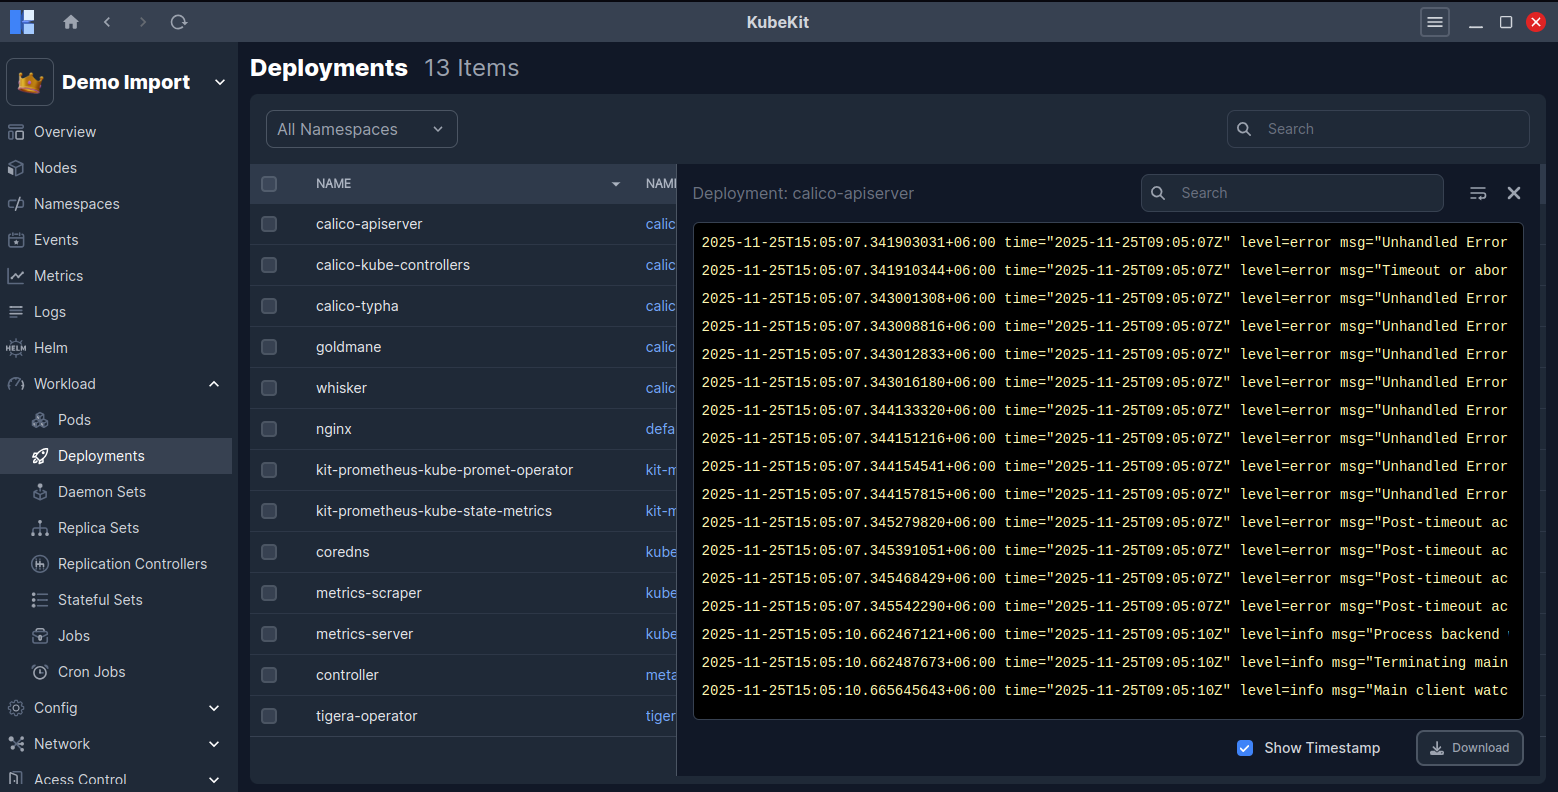
Task: Select the Helm section in the sidebar
Action: pyautogui.click(x=50, y=347)
